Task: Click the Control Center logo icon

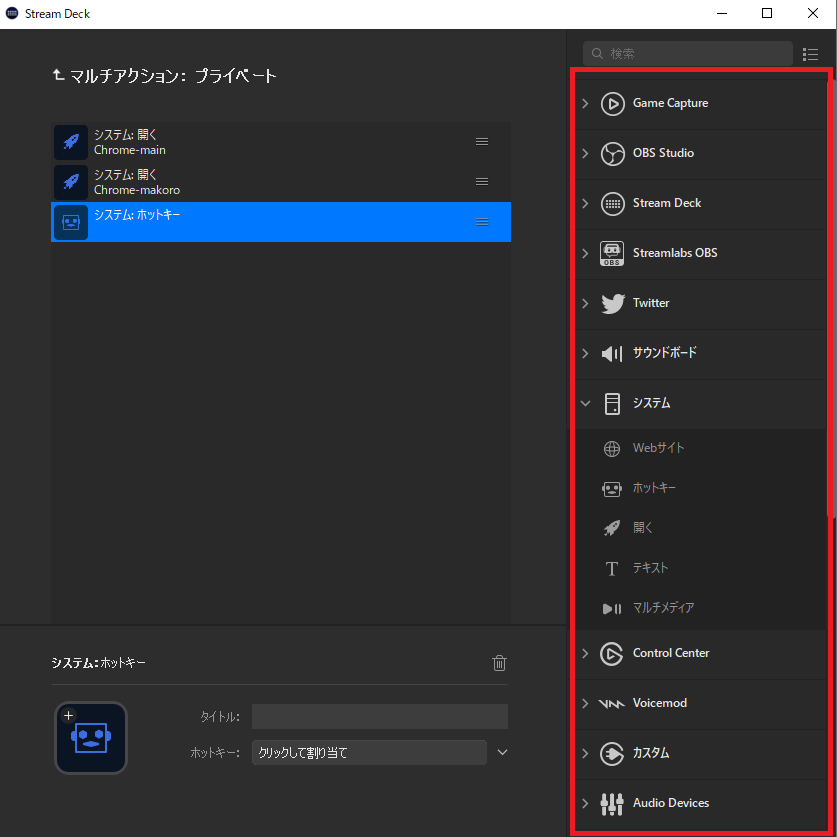Action: pyautogui.click(x=611, y=654)
